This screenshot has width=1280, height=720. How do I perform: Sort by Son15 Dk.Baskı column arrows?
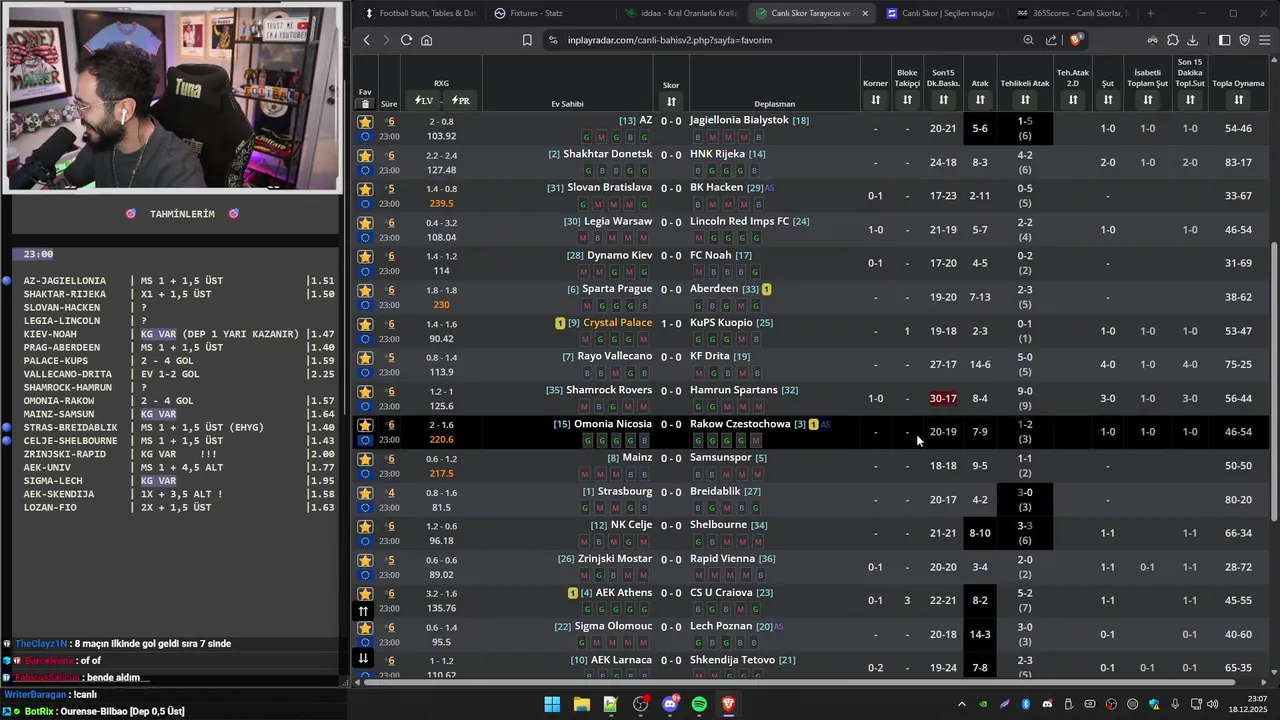[x=943, y=100]
